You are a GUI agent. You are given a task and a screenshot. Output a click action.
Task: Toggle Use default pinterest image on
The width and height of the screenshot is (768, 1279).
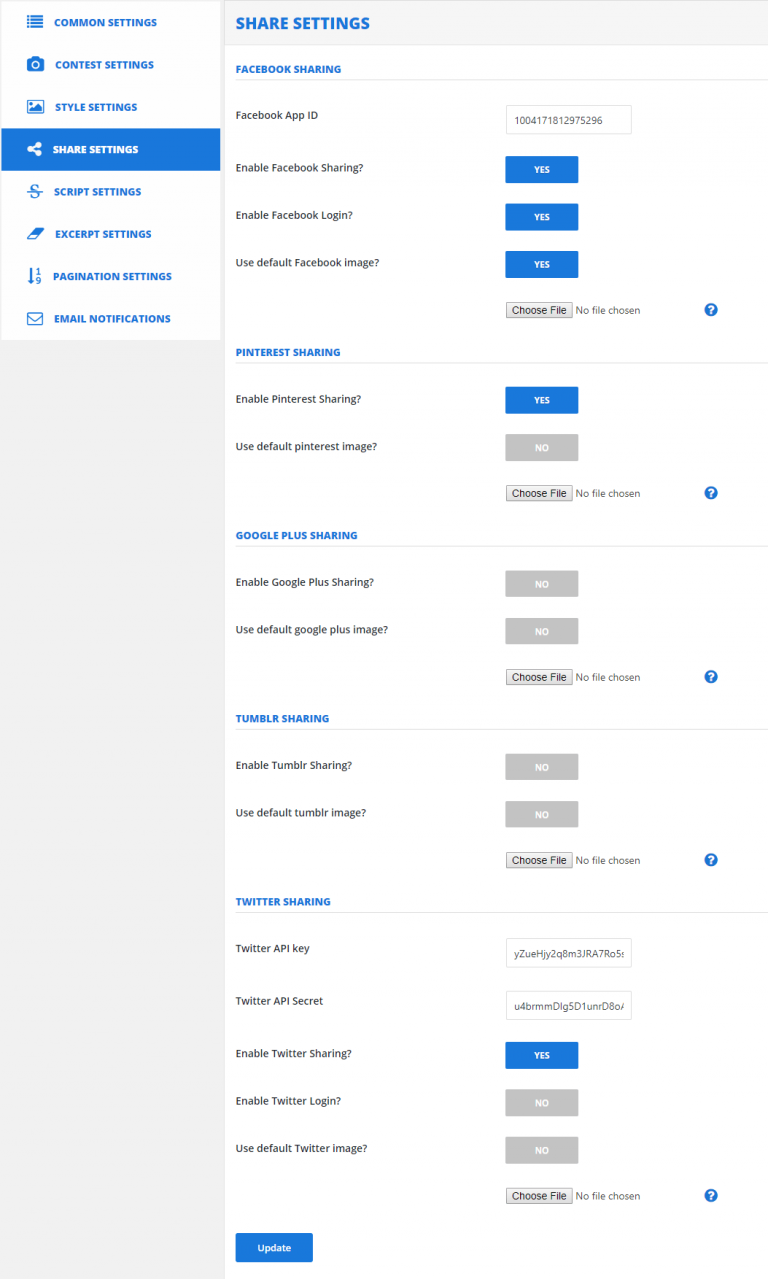pyautogui.click(x=542, y=448)
